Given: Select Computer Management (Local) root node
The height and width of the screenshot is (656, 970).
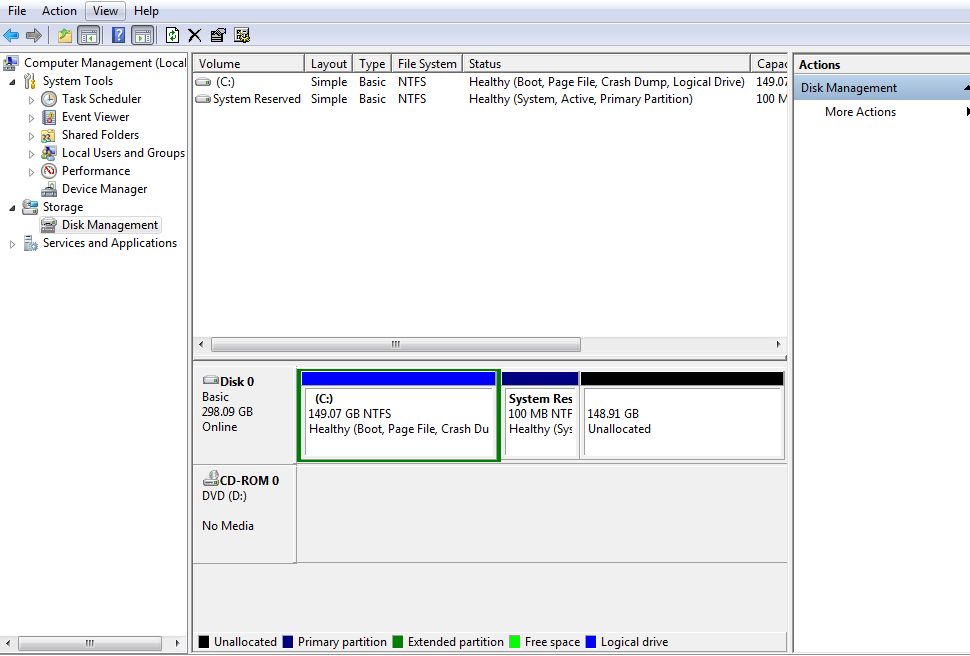Looking at the screenshot, I should pos(105,63).
